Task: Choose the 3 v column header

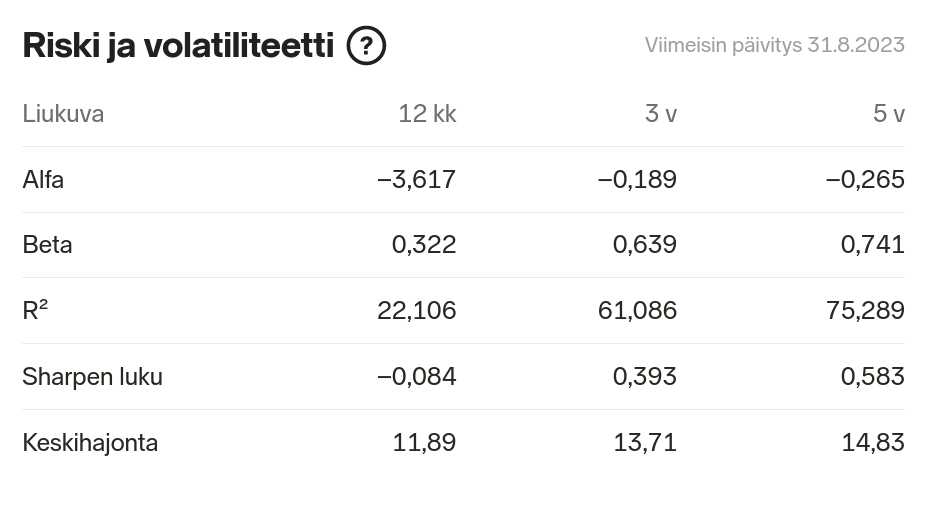Action: pyautogui.click(x=660, y=114)
